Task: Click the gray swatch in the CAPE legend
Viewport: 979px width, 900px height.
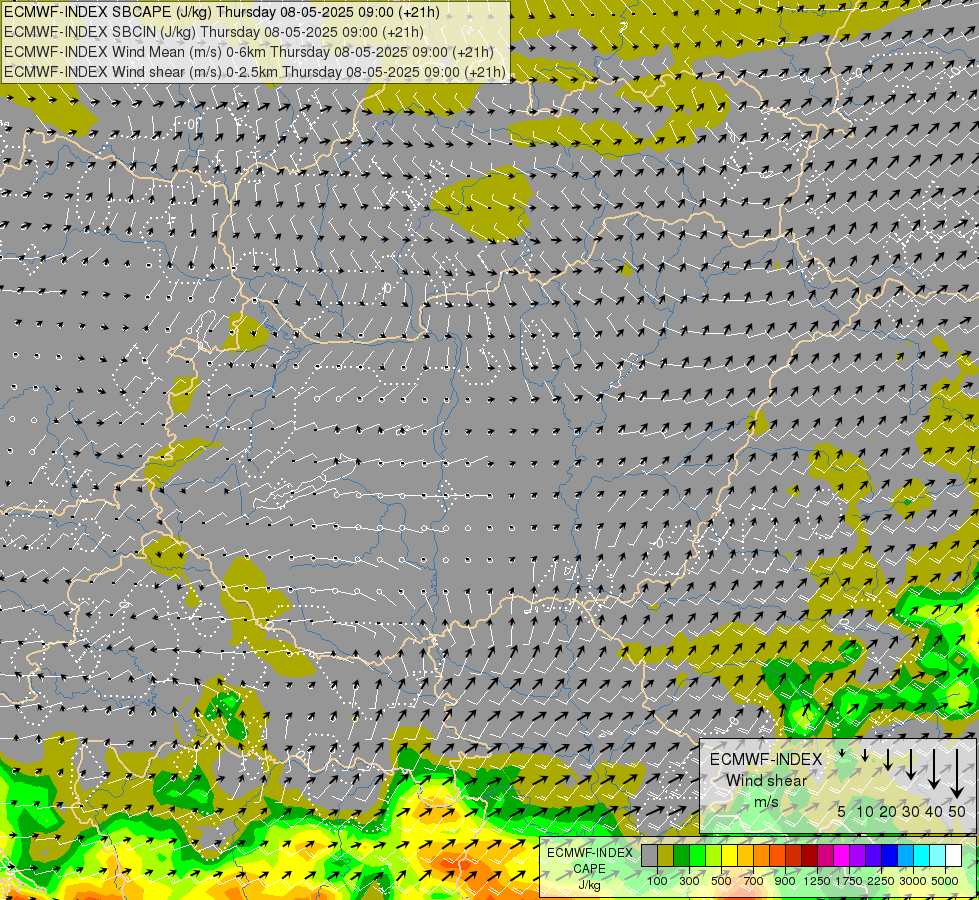Action: pyautogui.click(x=649, y=855)
